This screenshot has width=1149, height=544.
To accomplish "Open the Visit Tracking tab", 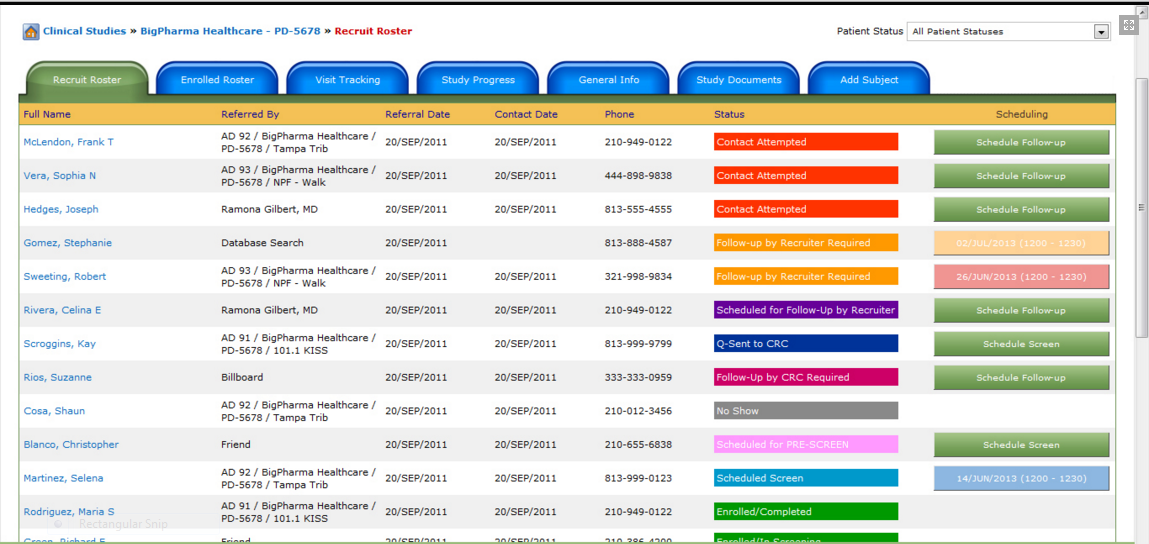I will click(x=348, y=79).
